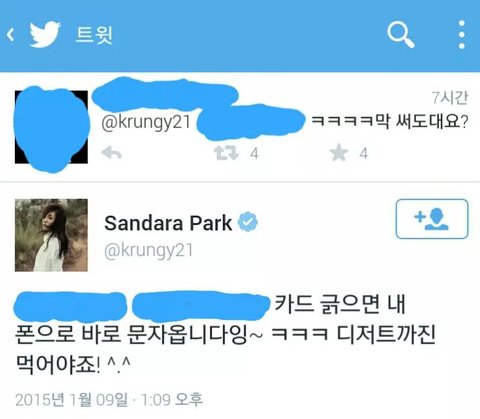Tap the first tweet text ㅋㅋㅋㅋ막 써도대요?

389,121
